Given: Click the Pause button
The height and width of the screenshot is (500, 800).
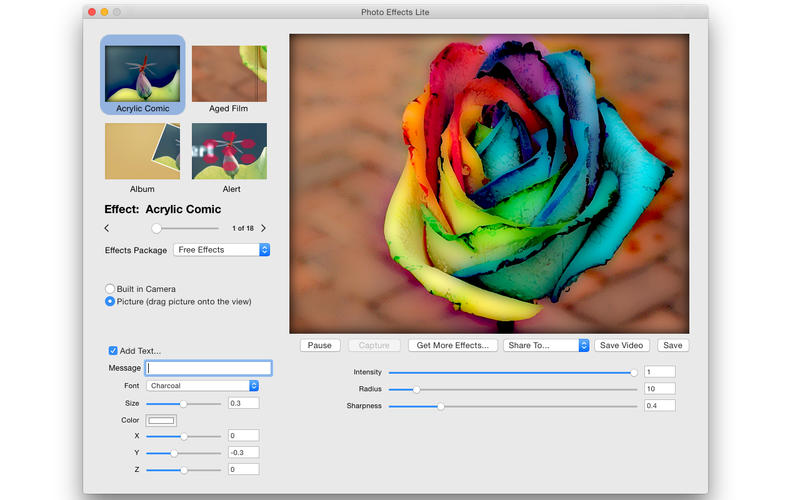Looking at the screenshot, I should 320,345.
